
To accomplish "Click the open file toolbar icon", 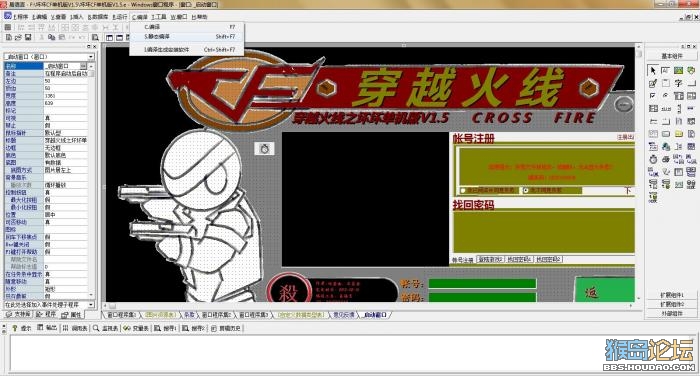I will (18, 38).
